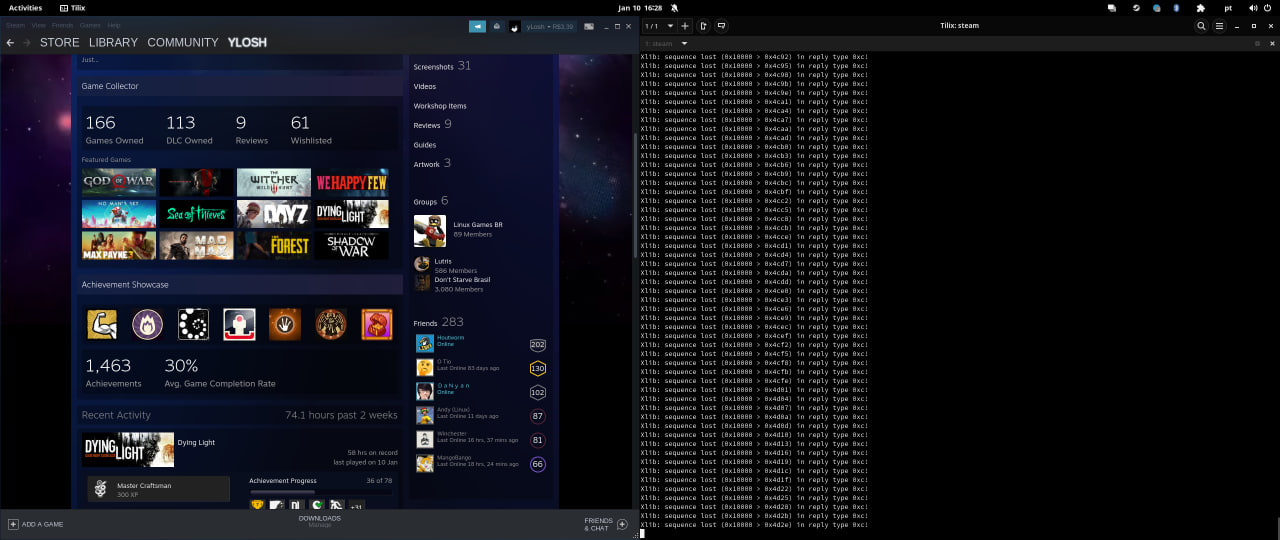
Task: Click the treasure chest achievement badge
Action: pyautogui.click(x=377, y=324)
